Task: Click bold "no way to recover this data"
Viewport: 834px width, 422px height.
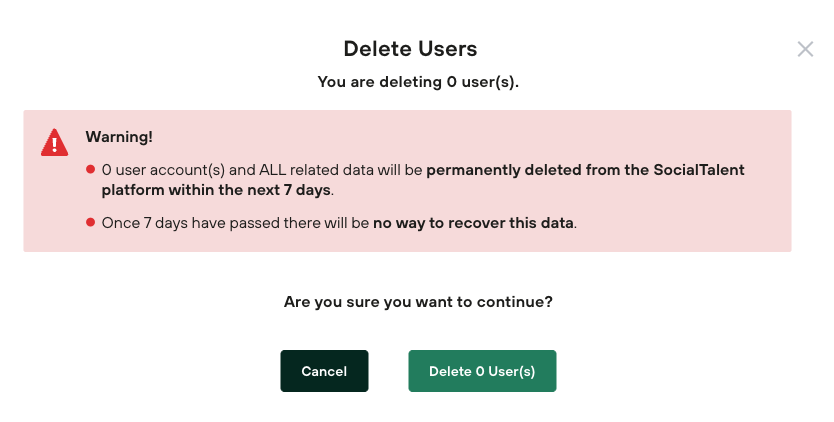Action: point(474,223)
